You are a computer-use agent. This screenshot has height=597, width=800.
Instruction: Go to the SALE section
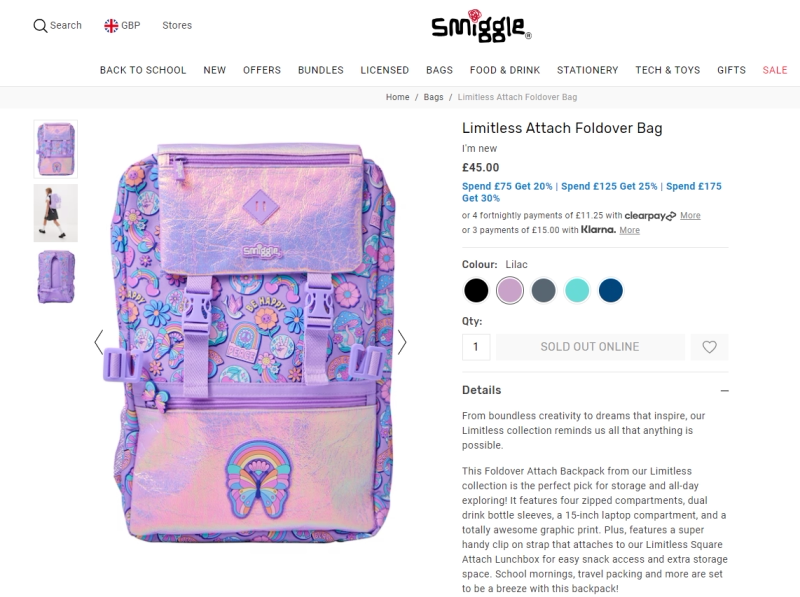click(774, 70)
